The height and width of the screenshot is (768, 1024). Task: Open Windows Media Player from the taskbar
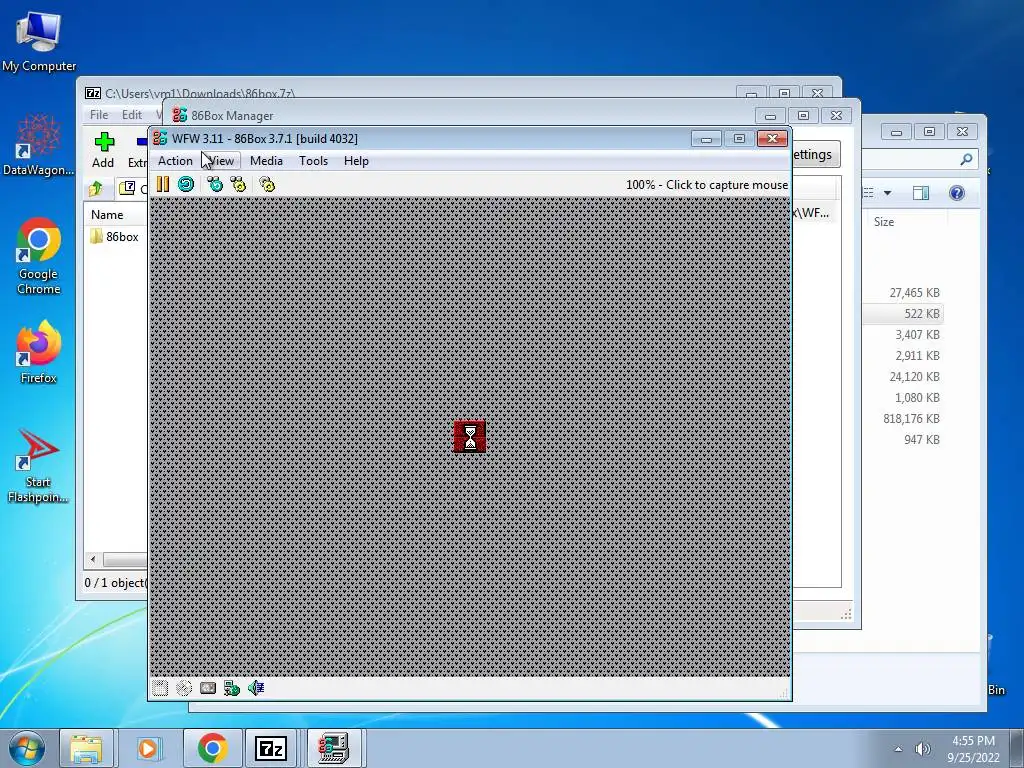pos(148,748)
